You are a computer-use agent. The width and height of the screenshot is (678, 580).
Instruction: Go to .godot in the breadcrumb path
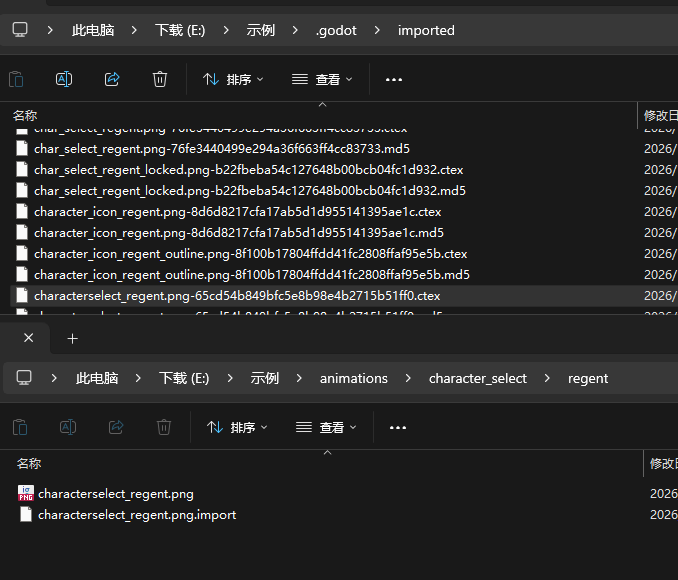click(x=336, y=30)
